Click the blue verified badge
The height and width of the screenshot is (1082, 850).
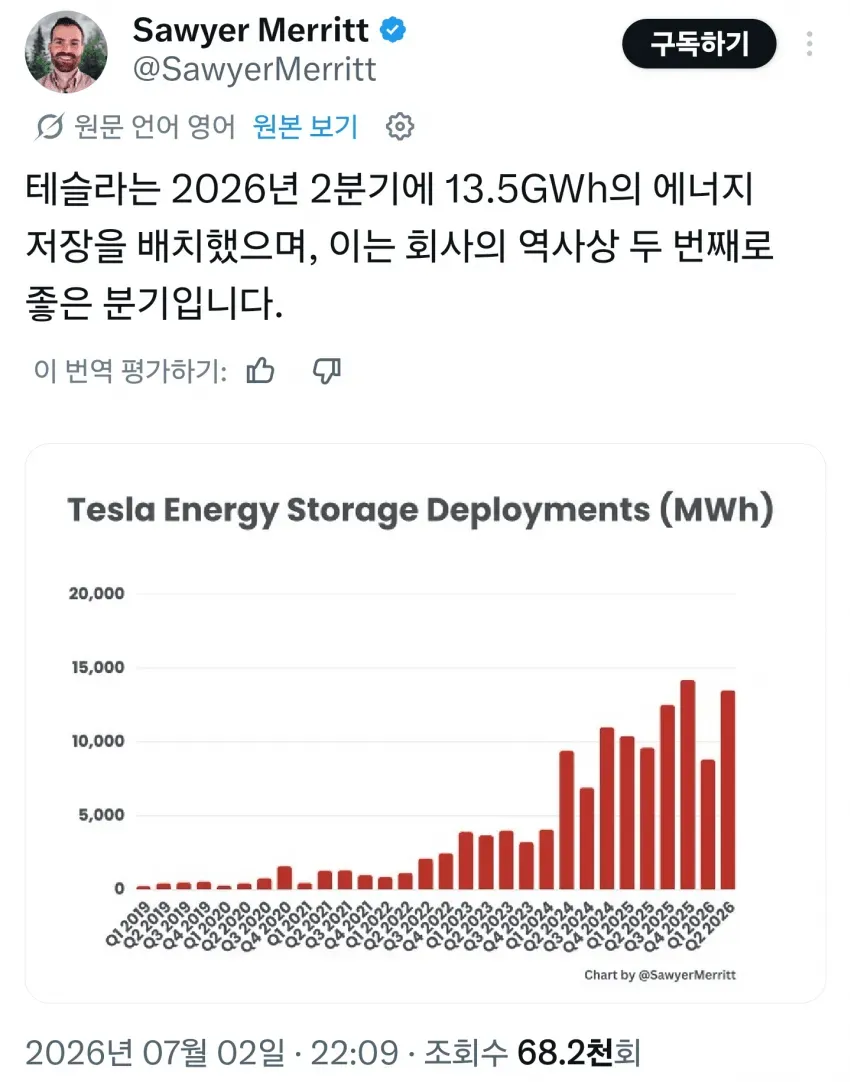click(x=393, y=30)
